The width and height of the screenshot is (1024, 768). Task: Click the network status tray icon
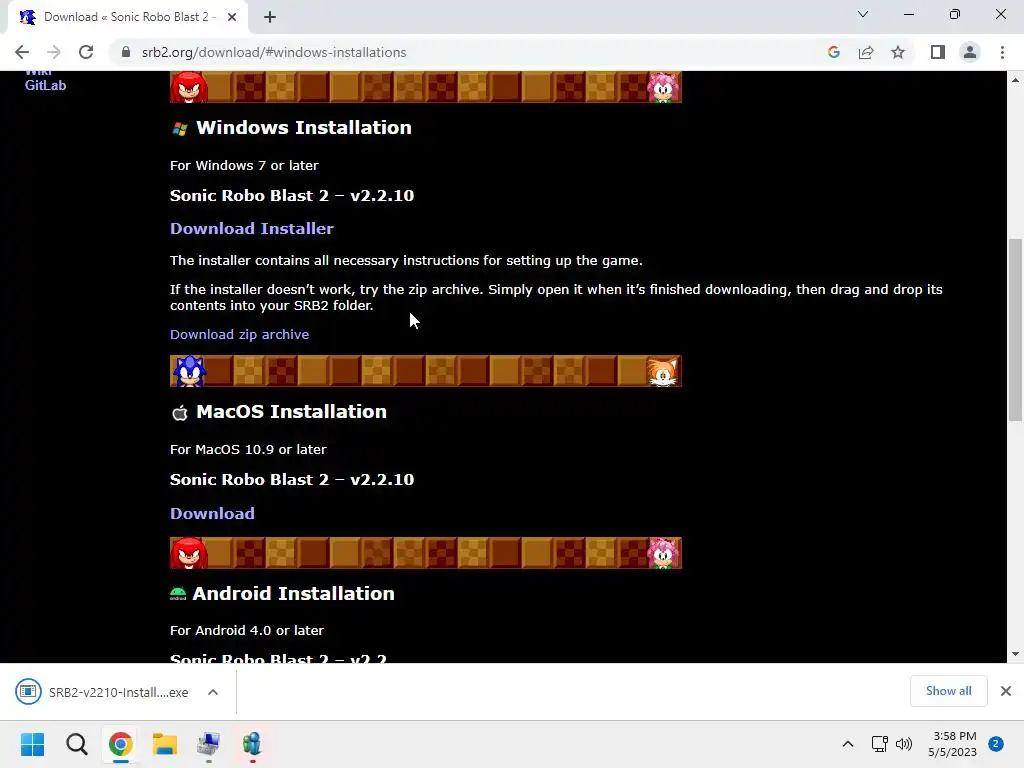[880, 744]
